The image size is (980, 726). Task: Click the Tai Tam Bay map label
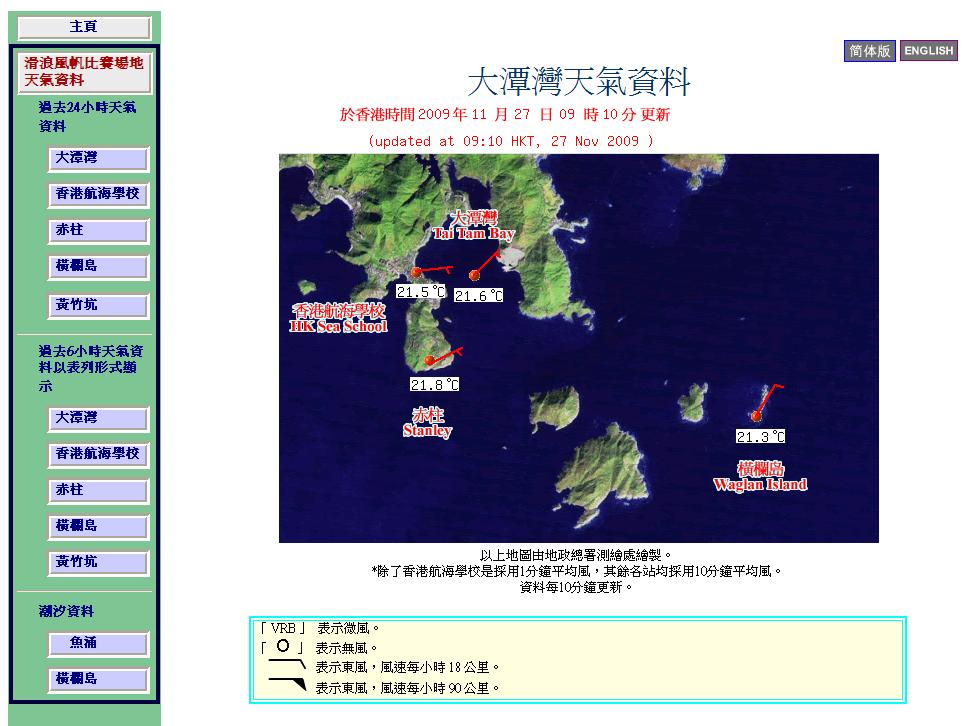473,226
